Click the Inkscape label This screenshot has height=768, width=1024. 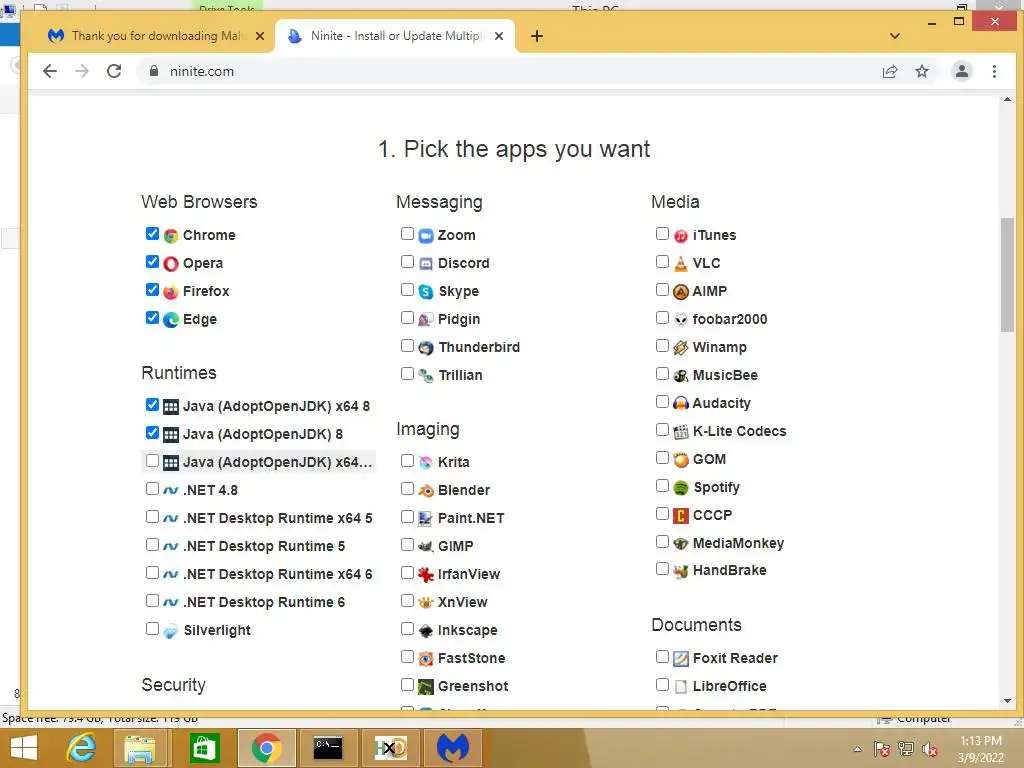pyautogui.click(x=468, y=631)
